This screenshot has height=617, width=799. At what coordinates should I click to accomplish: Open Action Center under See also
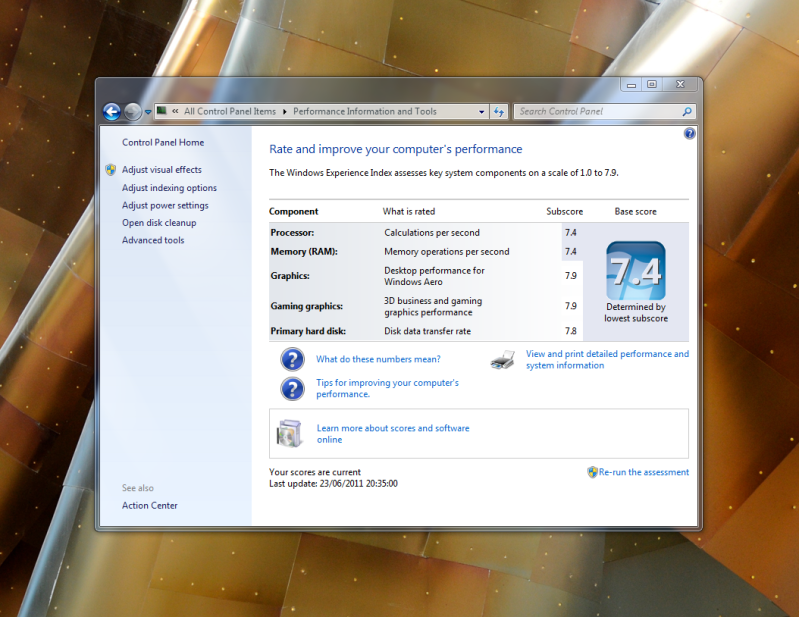(150, 505)
